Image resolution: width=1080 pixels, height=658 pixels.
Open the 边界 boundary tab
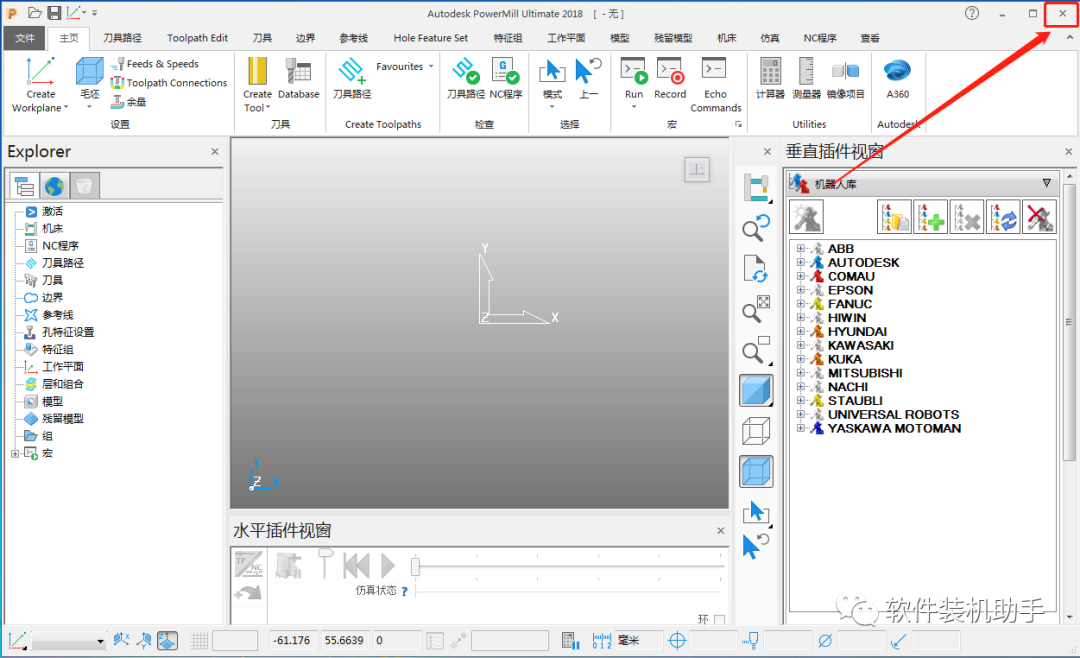click(x=305, y=38)
